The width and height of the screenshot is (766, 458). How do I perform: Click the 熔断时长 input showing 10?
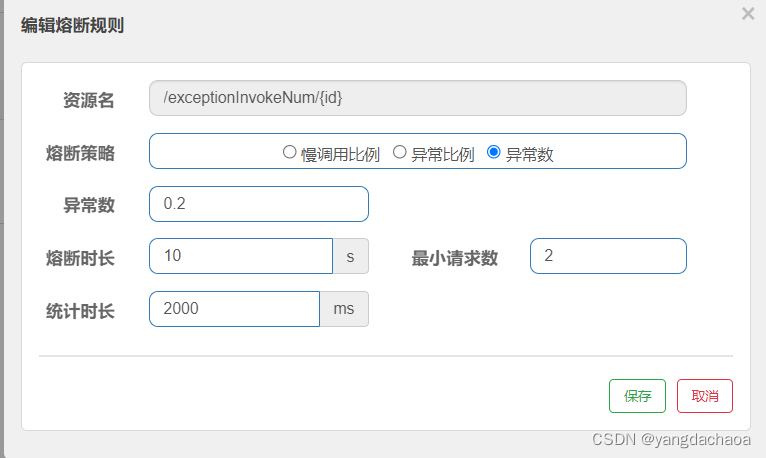click(x=241, y=256)
